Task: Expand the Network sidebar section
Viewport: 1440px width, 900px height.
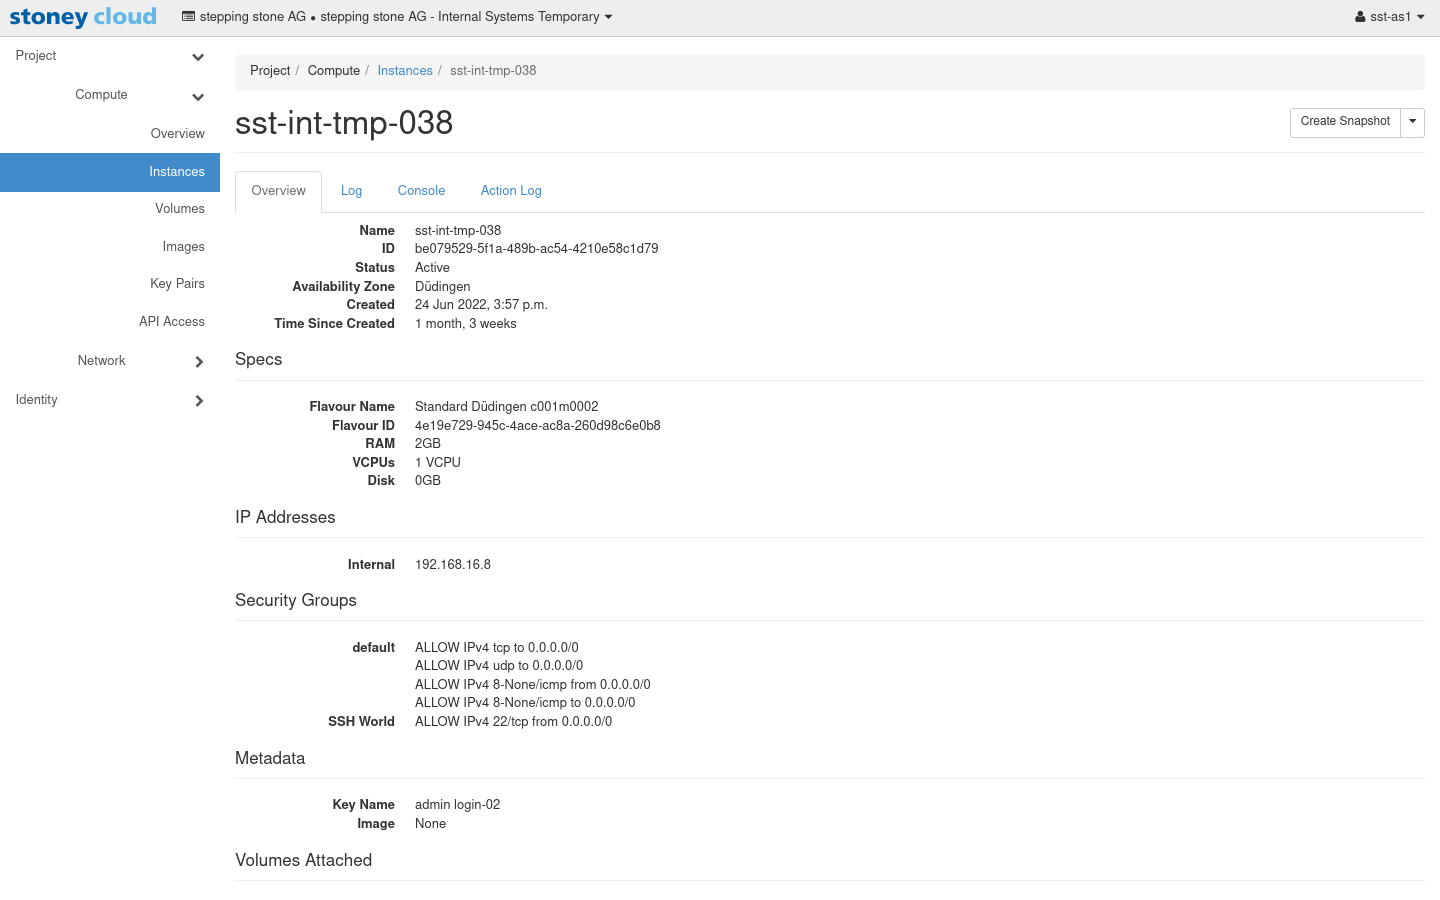Action: pyautogui.click(x=198, y=362)
